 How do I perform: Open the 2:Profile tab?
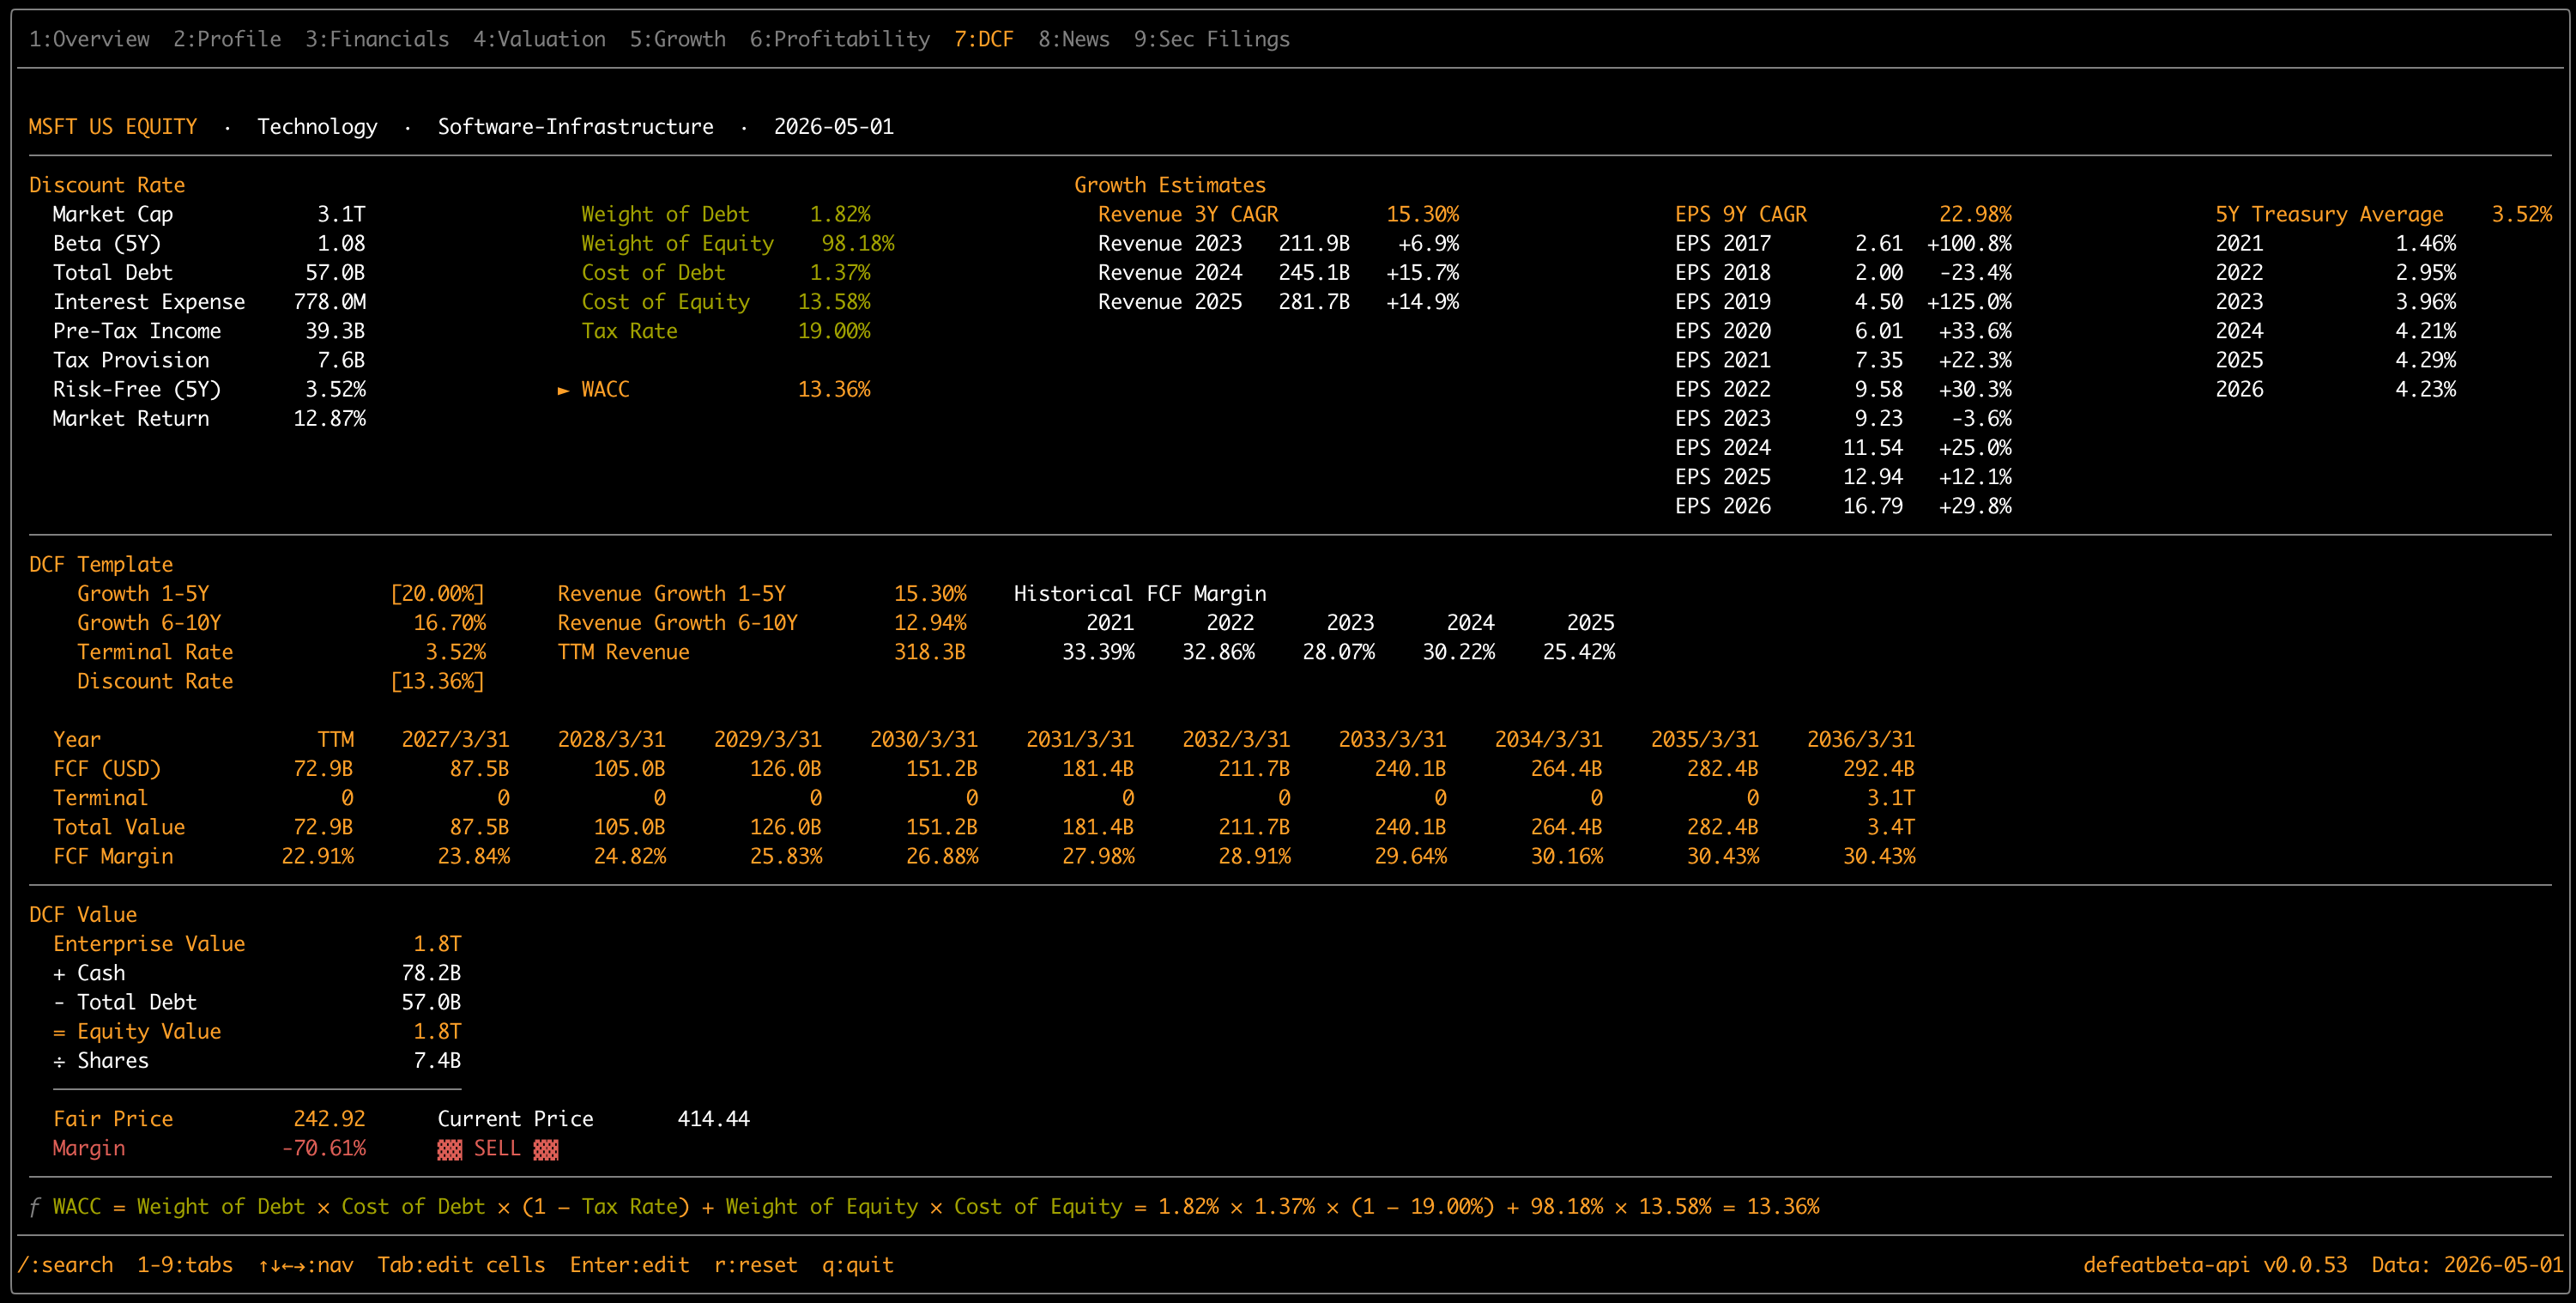click(x=227, y=39)
